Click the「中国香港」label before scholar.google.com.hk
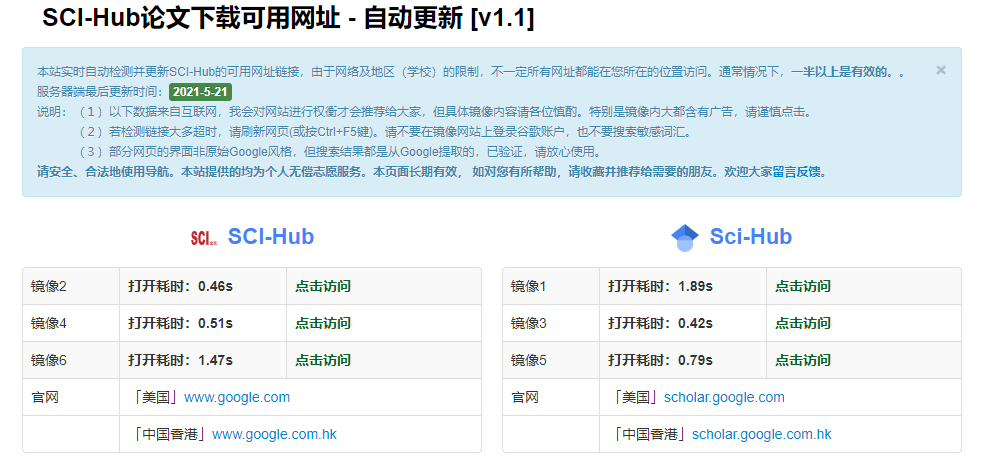Viewport: 992px width, 471px height. tap(650, 434)
